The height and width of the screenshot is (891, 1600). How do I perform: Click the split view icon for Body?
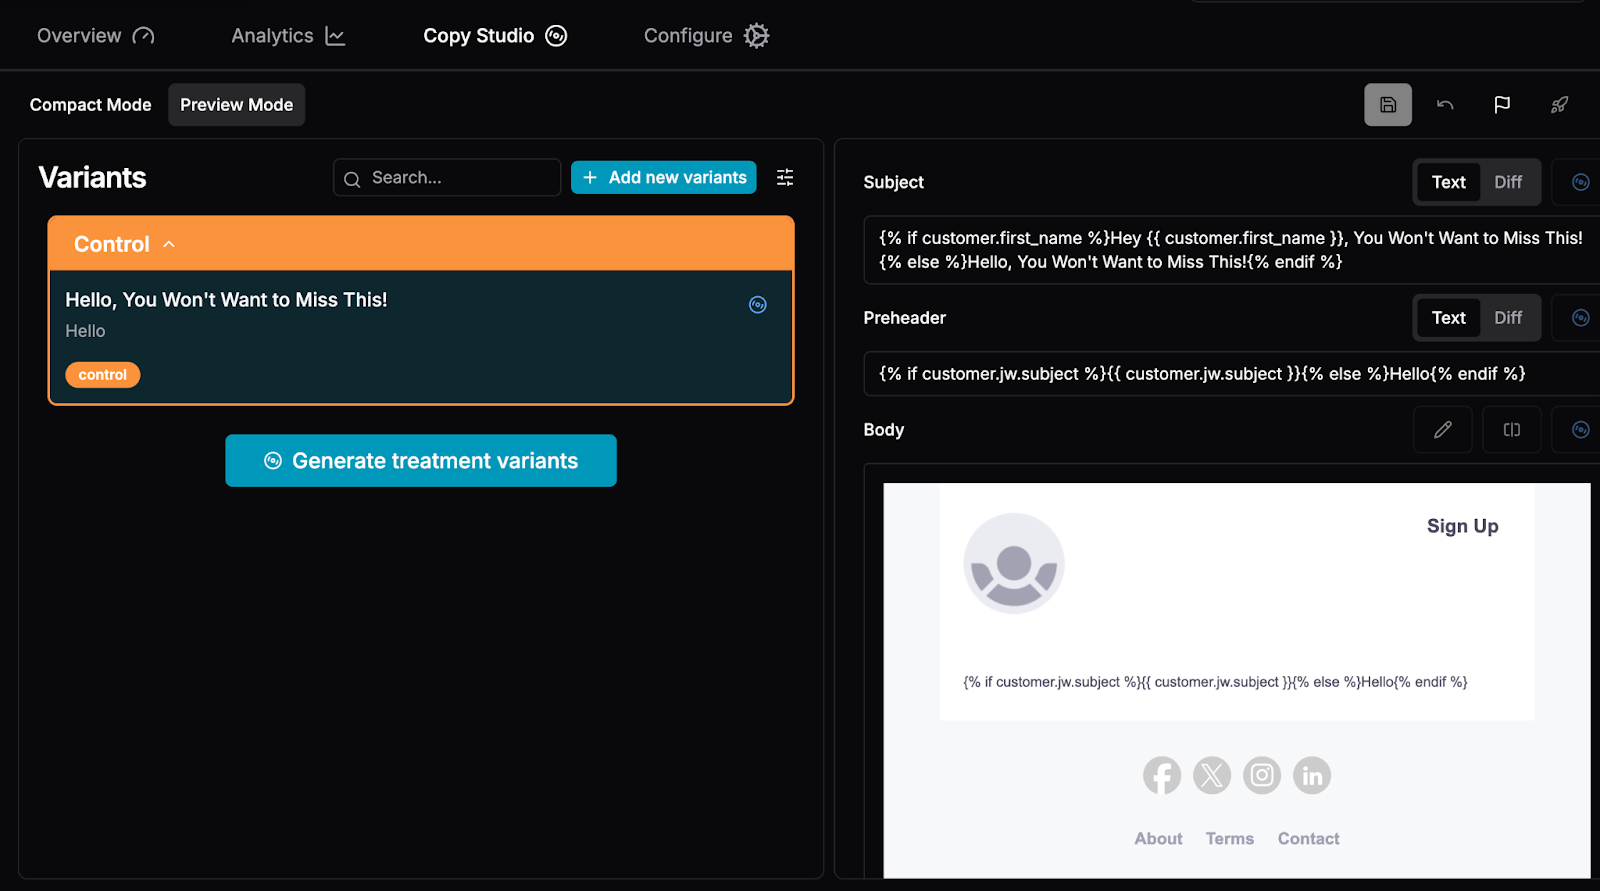(x=1511, y=430)
